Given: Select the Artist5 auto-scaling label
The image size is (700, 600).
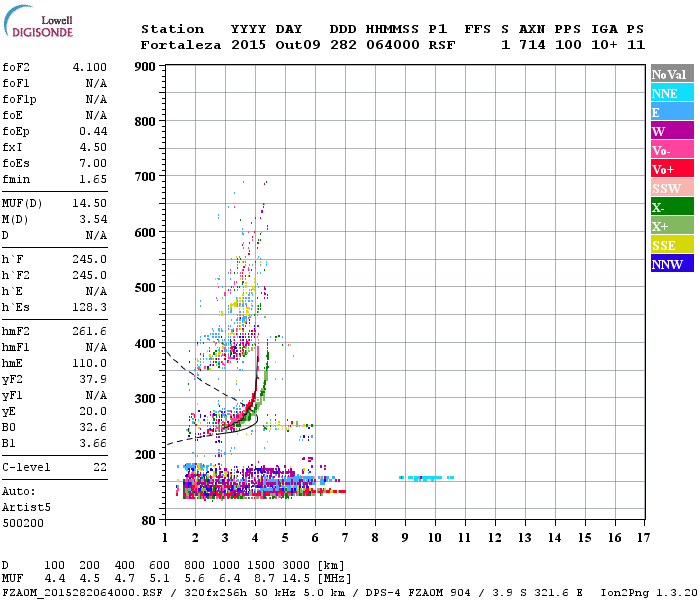Looking at the screenshot, I should click(x=24, y=507).
